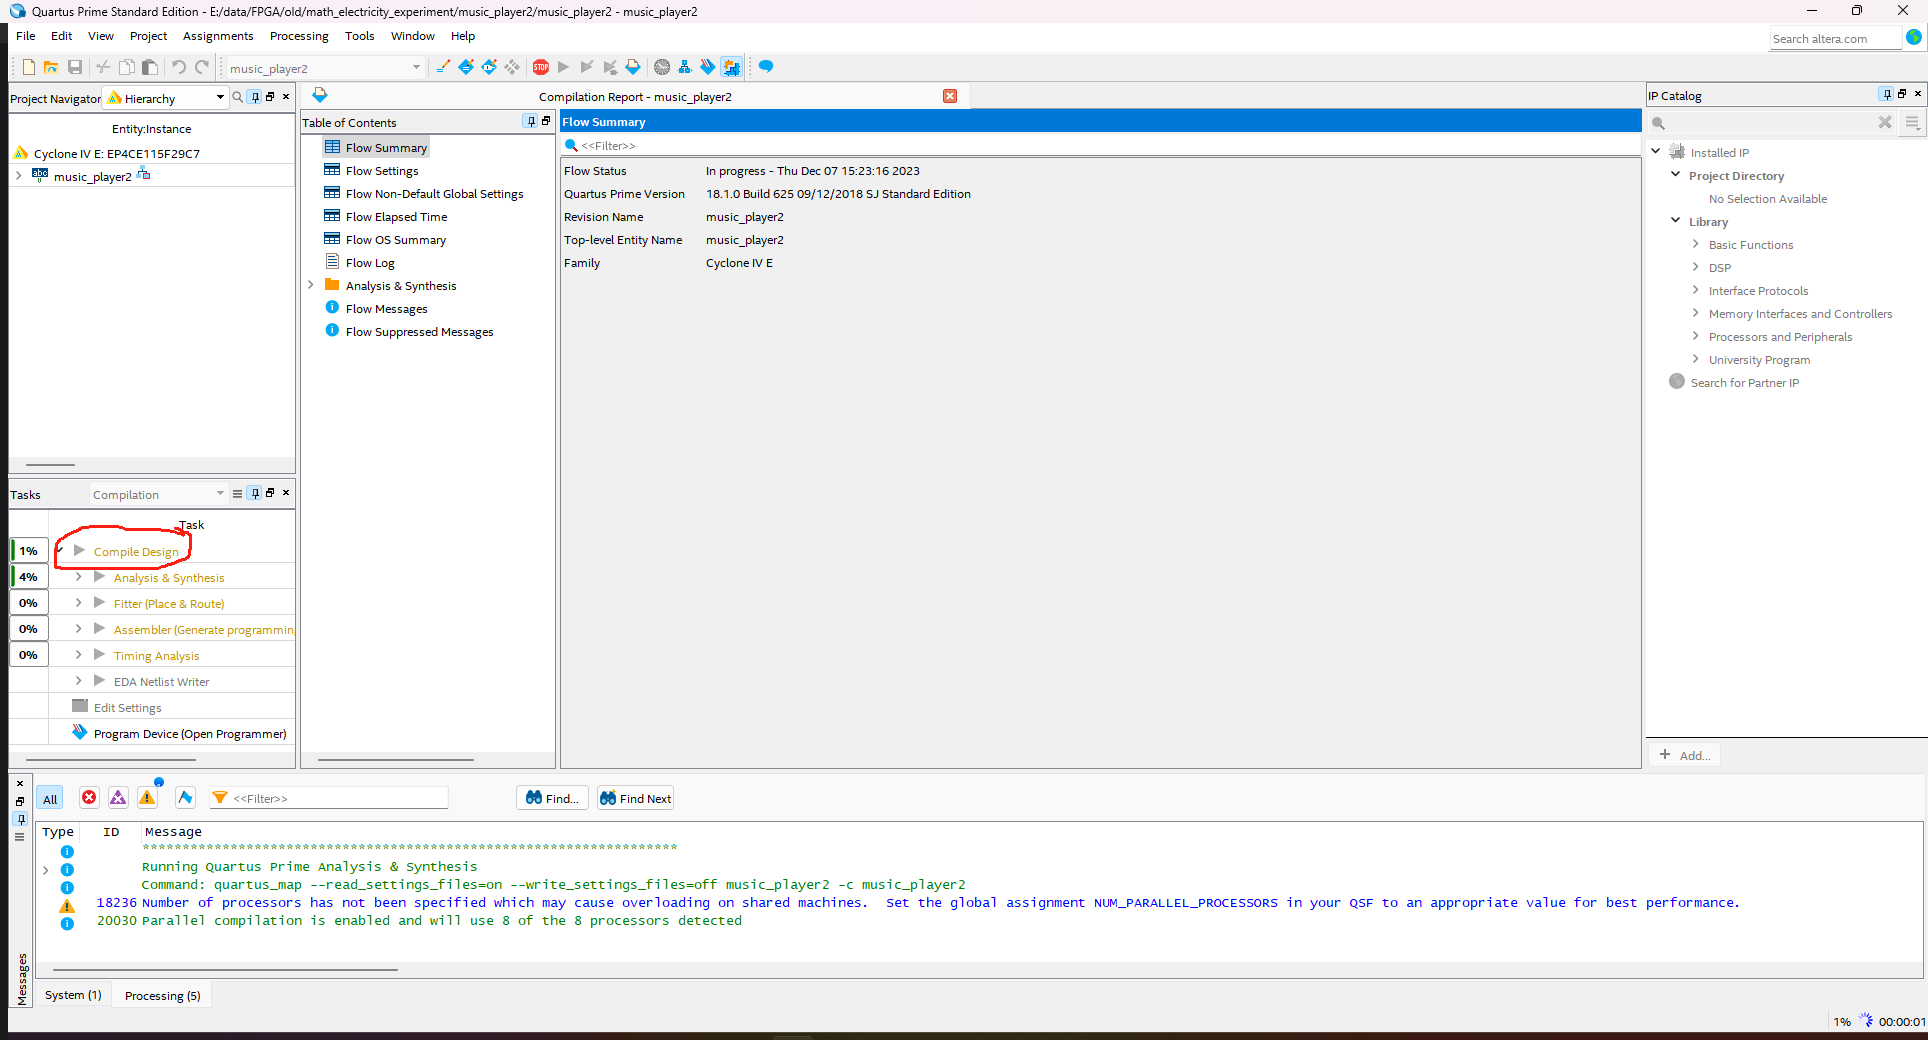Click Start Compilation play icon in toolbar
Viewport: 1928px width, 1040px height.
tap(563, 67)
